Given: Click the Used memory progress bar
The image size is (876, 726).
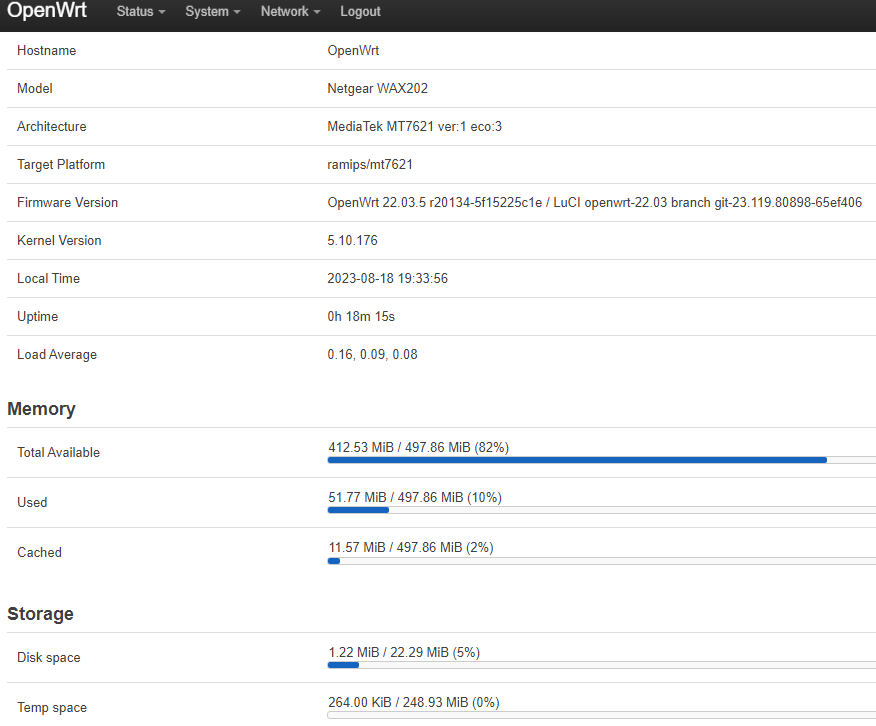Looking at the screenshot, I should coord(602,510).
